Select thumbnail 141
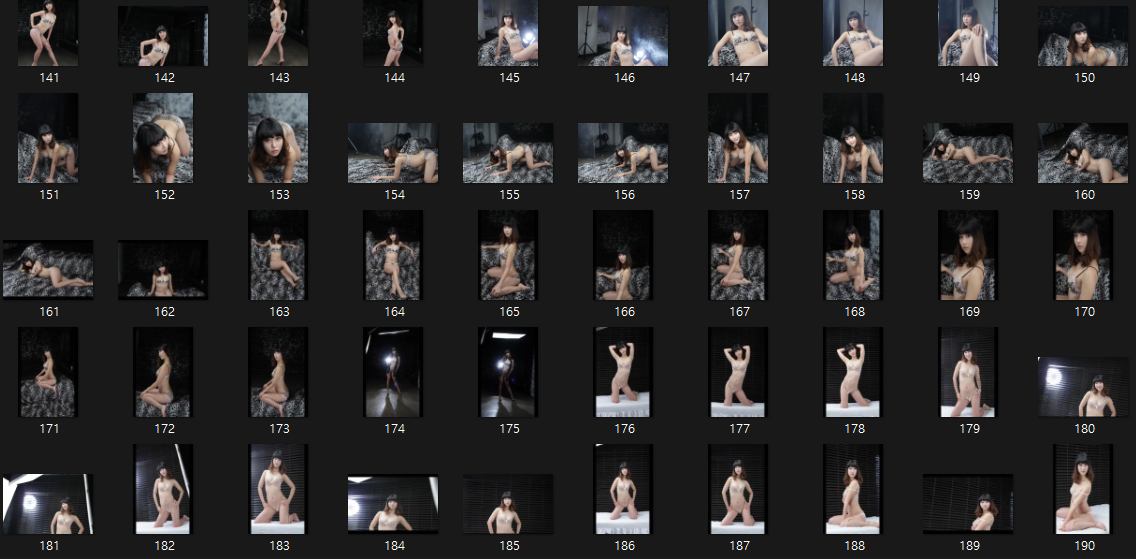The width and height of the screenshot is (1136, 559). pos(48,33)
